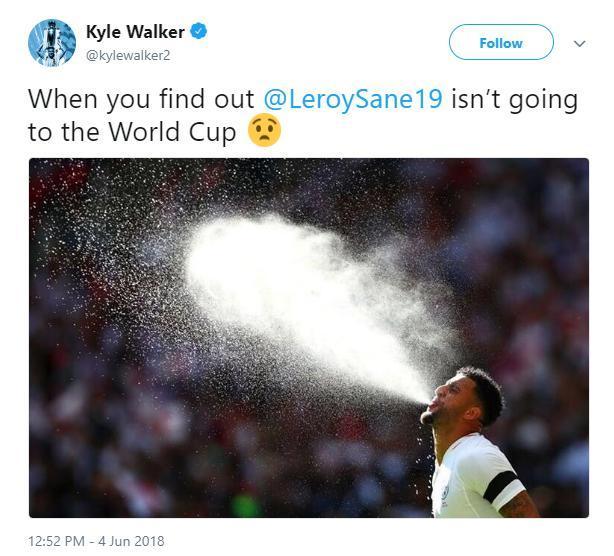
Task: Click the 4 Jun 2018 date
Action: point(131,541)
